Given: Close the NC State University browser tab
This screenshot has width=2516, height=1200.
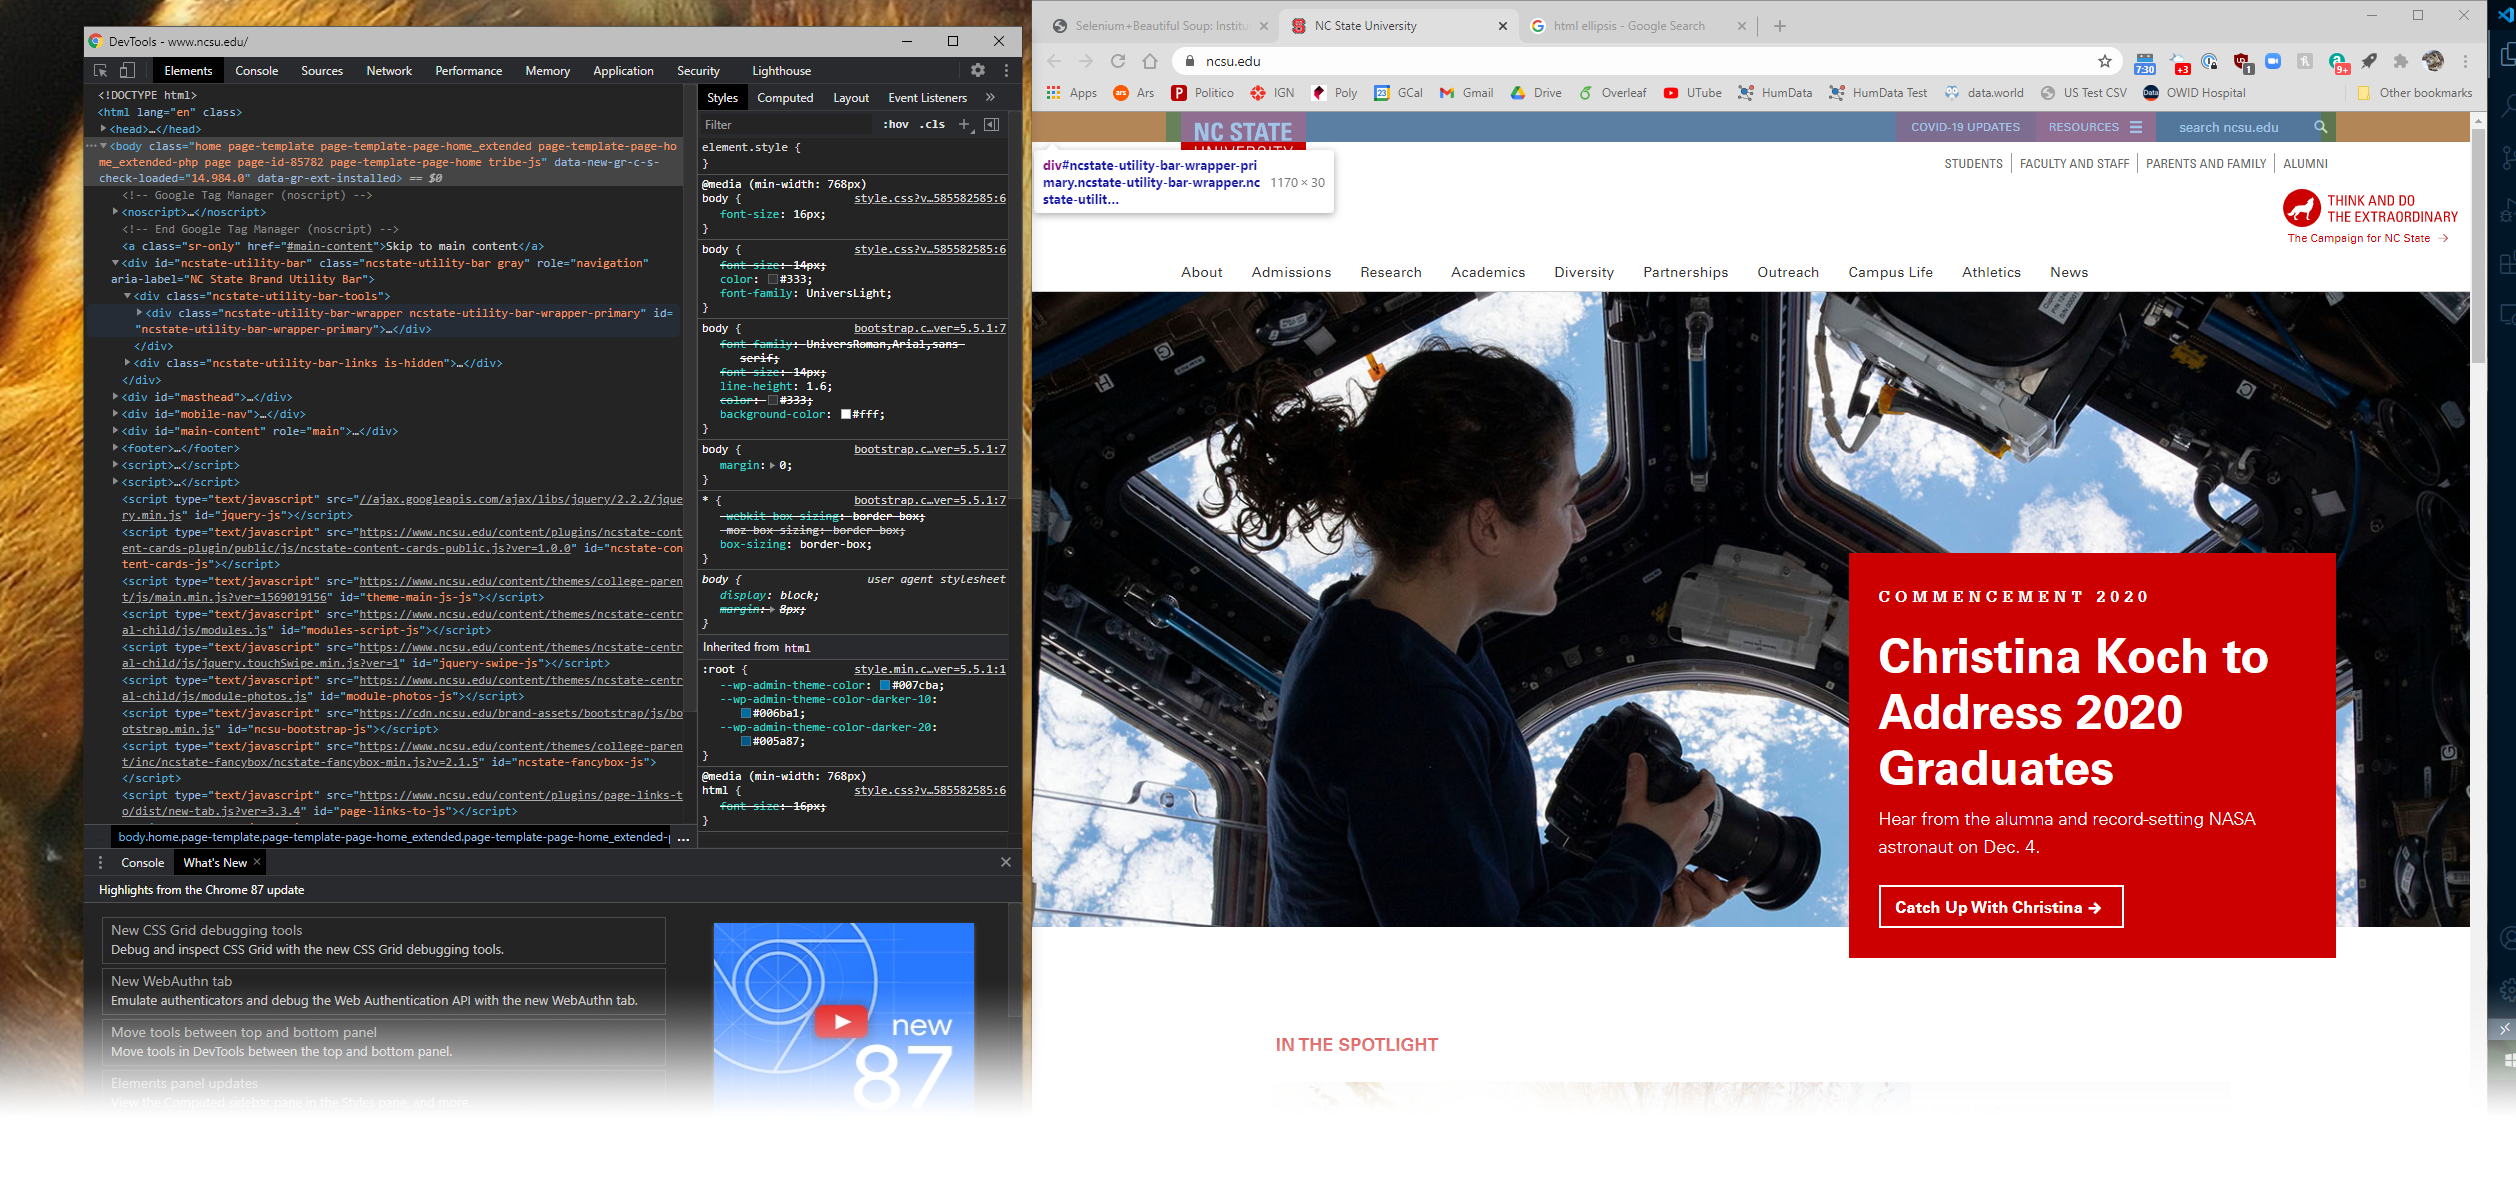Looking at the screenshot, I should [1502, 26].
